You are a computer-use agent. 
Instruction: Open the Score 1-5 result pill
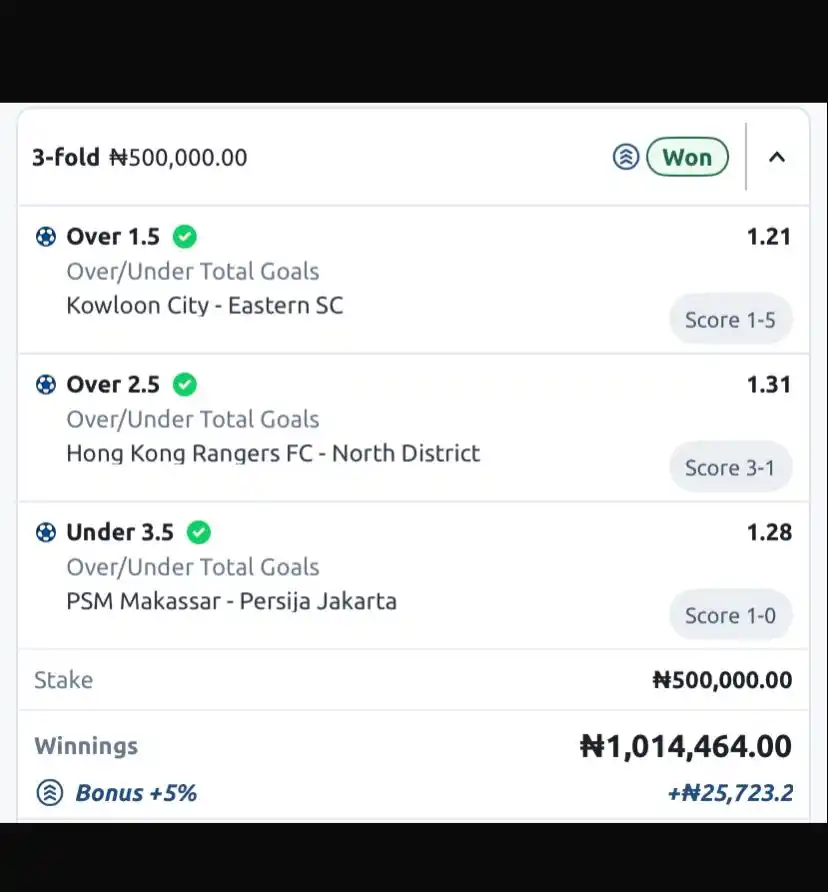(x=730, y=320)
